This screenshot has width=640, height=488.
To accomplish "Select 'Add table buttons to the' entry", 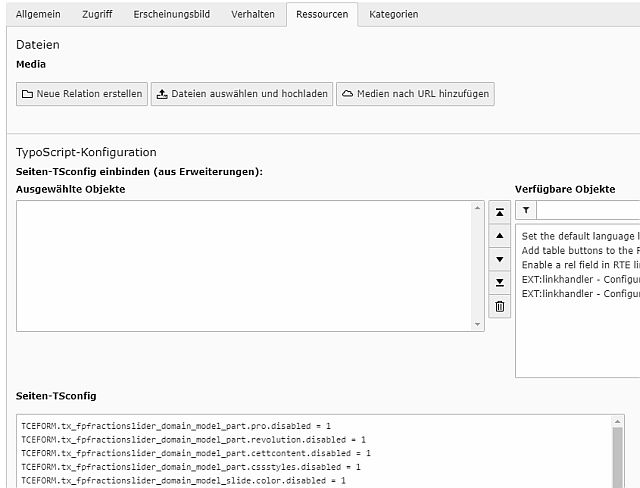I will [x=580, y=251].
